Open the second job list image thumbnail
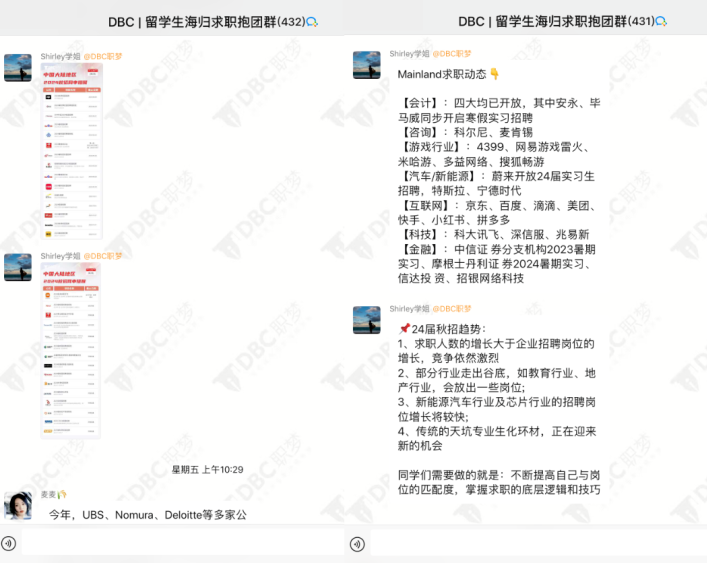The image size is (707, 563). tap(71, 350)
